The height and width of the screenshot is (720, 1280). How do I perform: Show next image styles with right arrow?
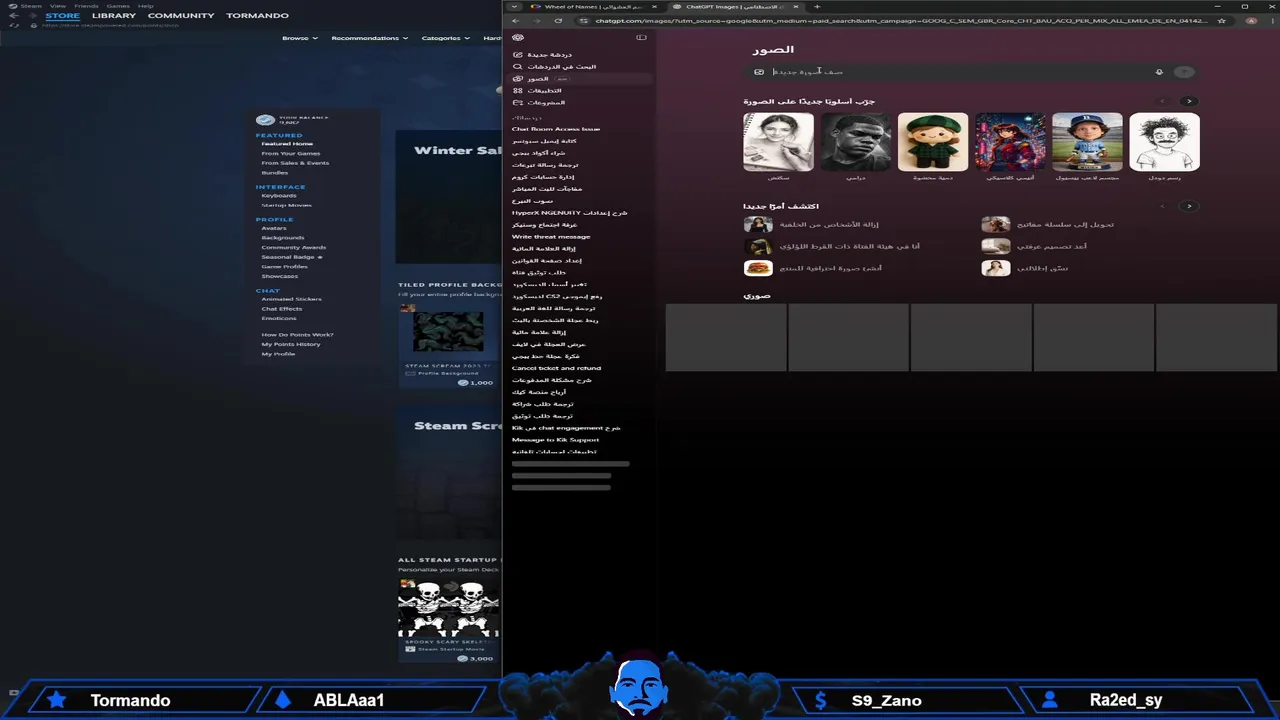click(1189, 101)
